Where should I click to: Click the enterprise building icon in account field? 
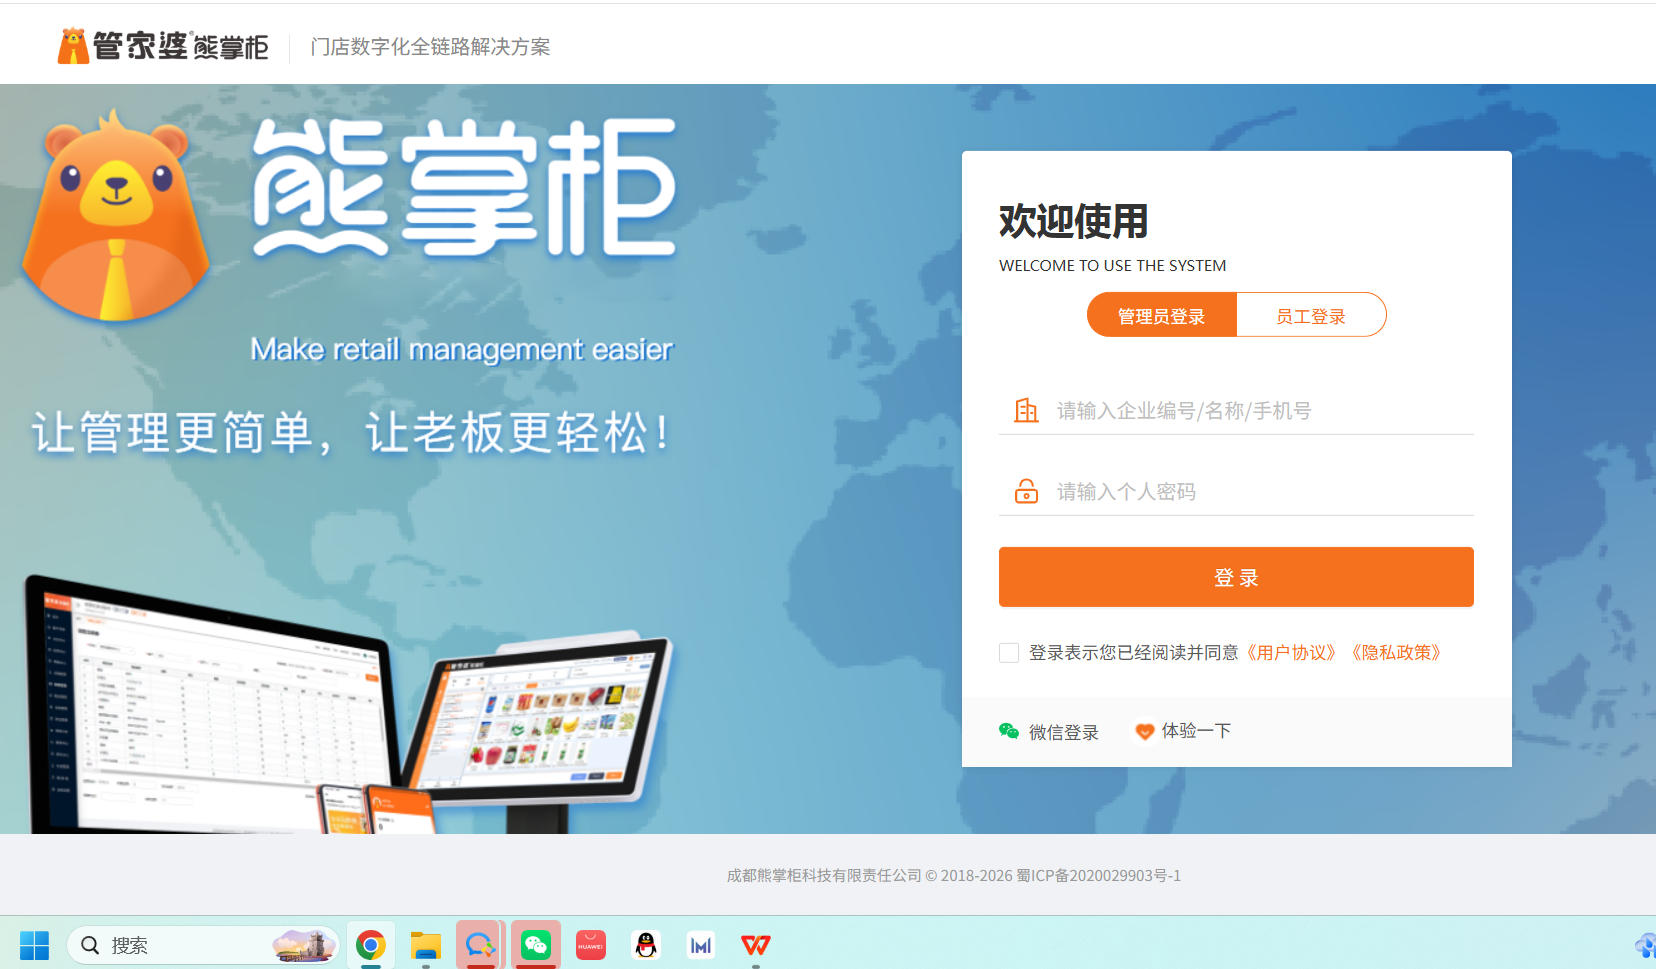(x=1026, y=410)
